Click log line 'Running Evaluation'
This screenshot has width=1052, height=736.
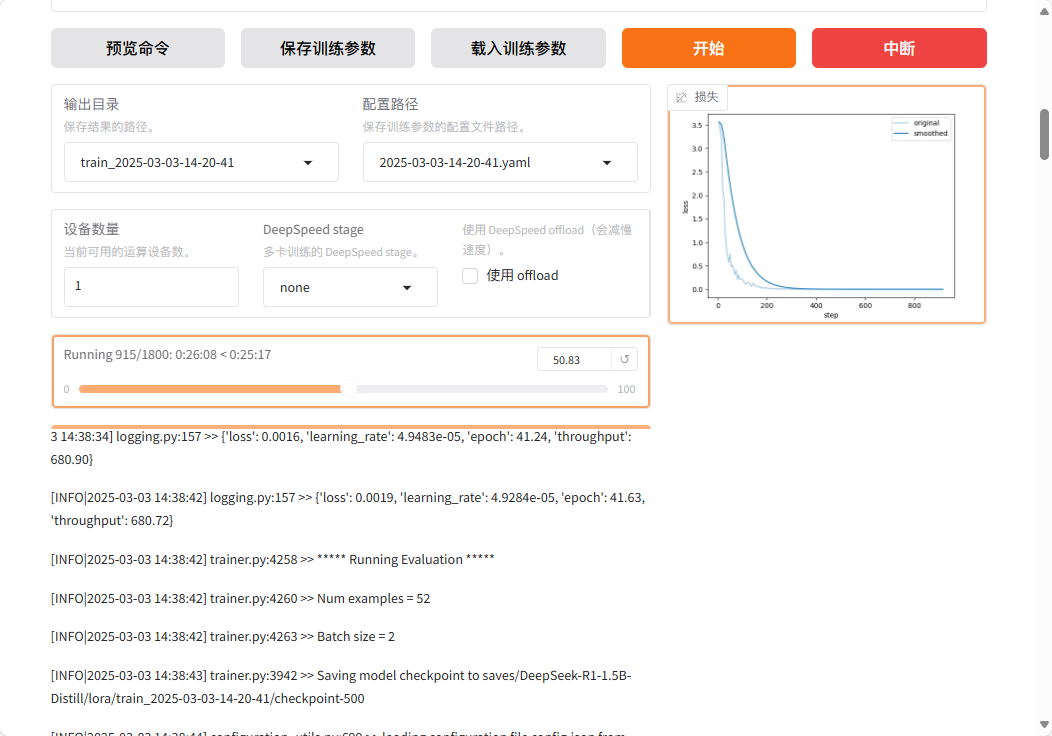[272, 560]
